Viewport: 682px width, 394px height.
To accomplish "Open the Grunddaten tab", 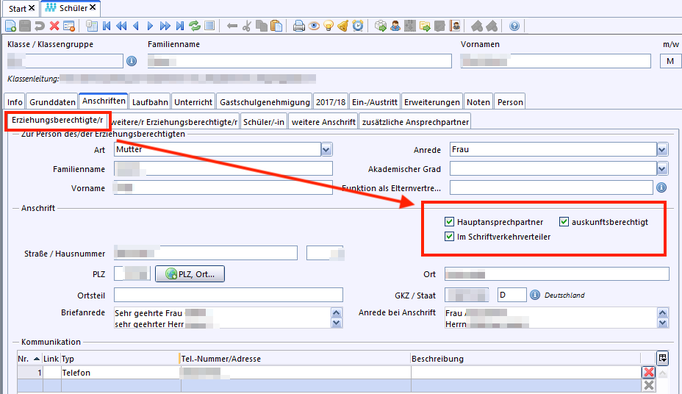I will [52, 102].
